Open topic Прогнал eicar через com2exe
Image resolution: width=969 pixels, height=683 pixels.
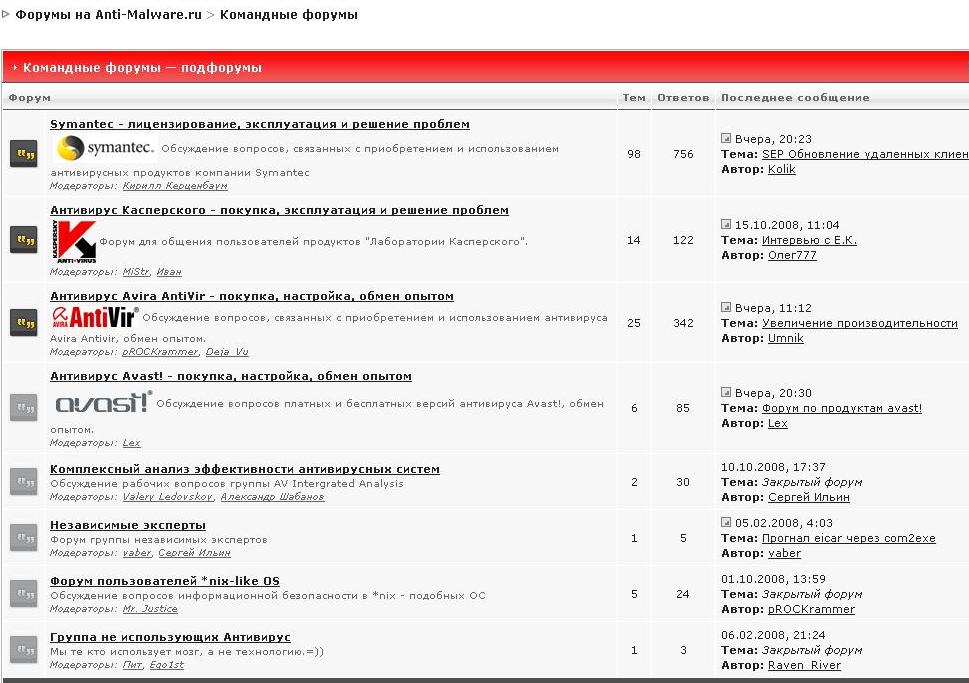848,538
